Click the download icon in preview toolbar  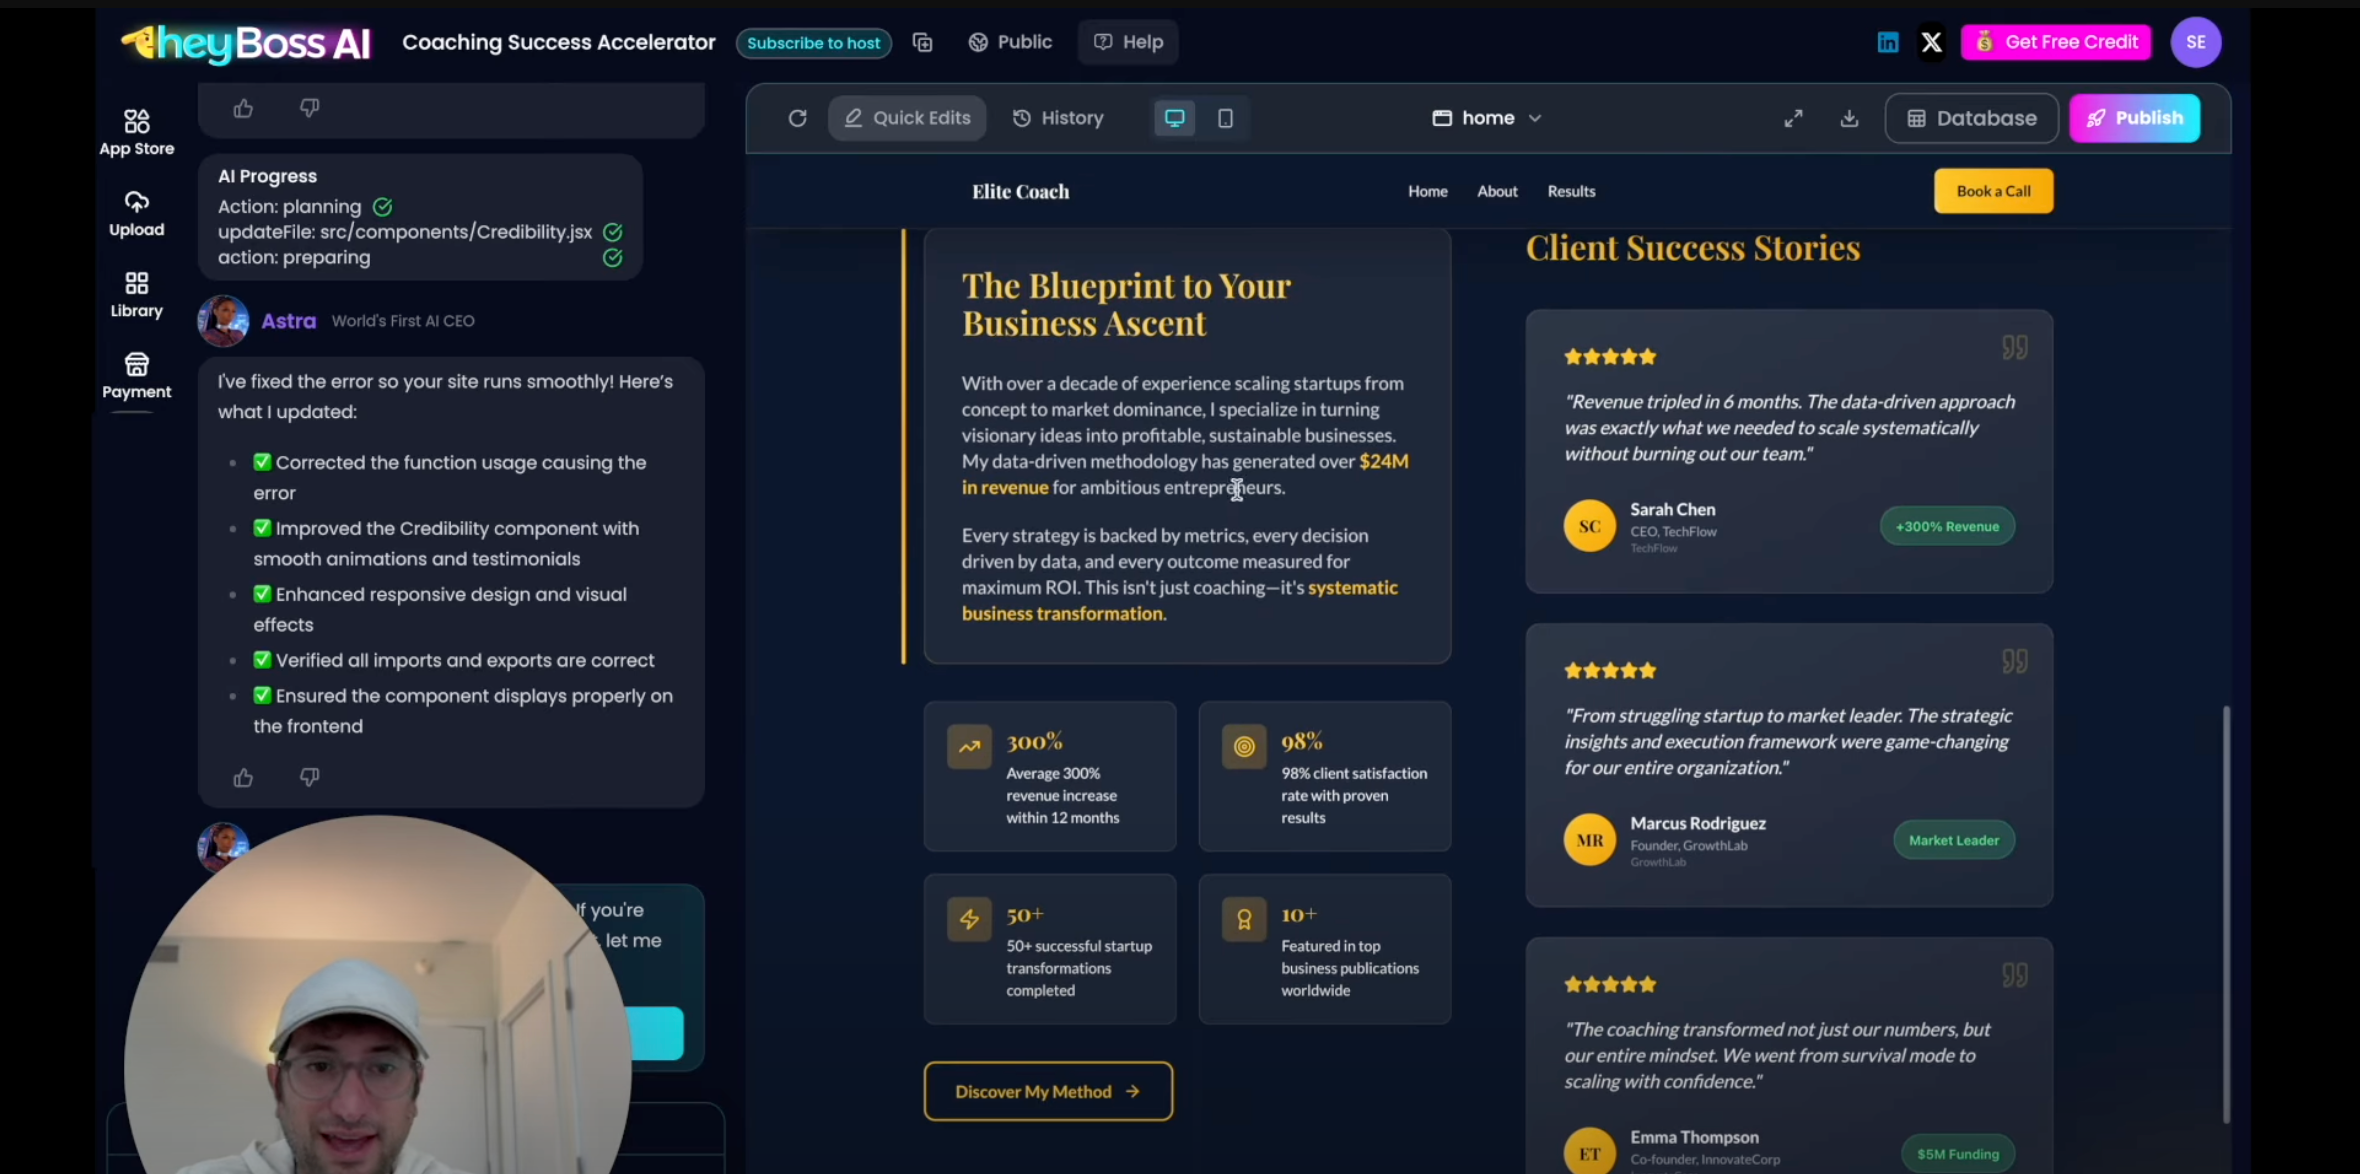pyautogui.click(x=1849, y=118)
